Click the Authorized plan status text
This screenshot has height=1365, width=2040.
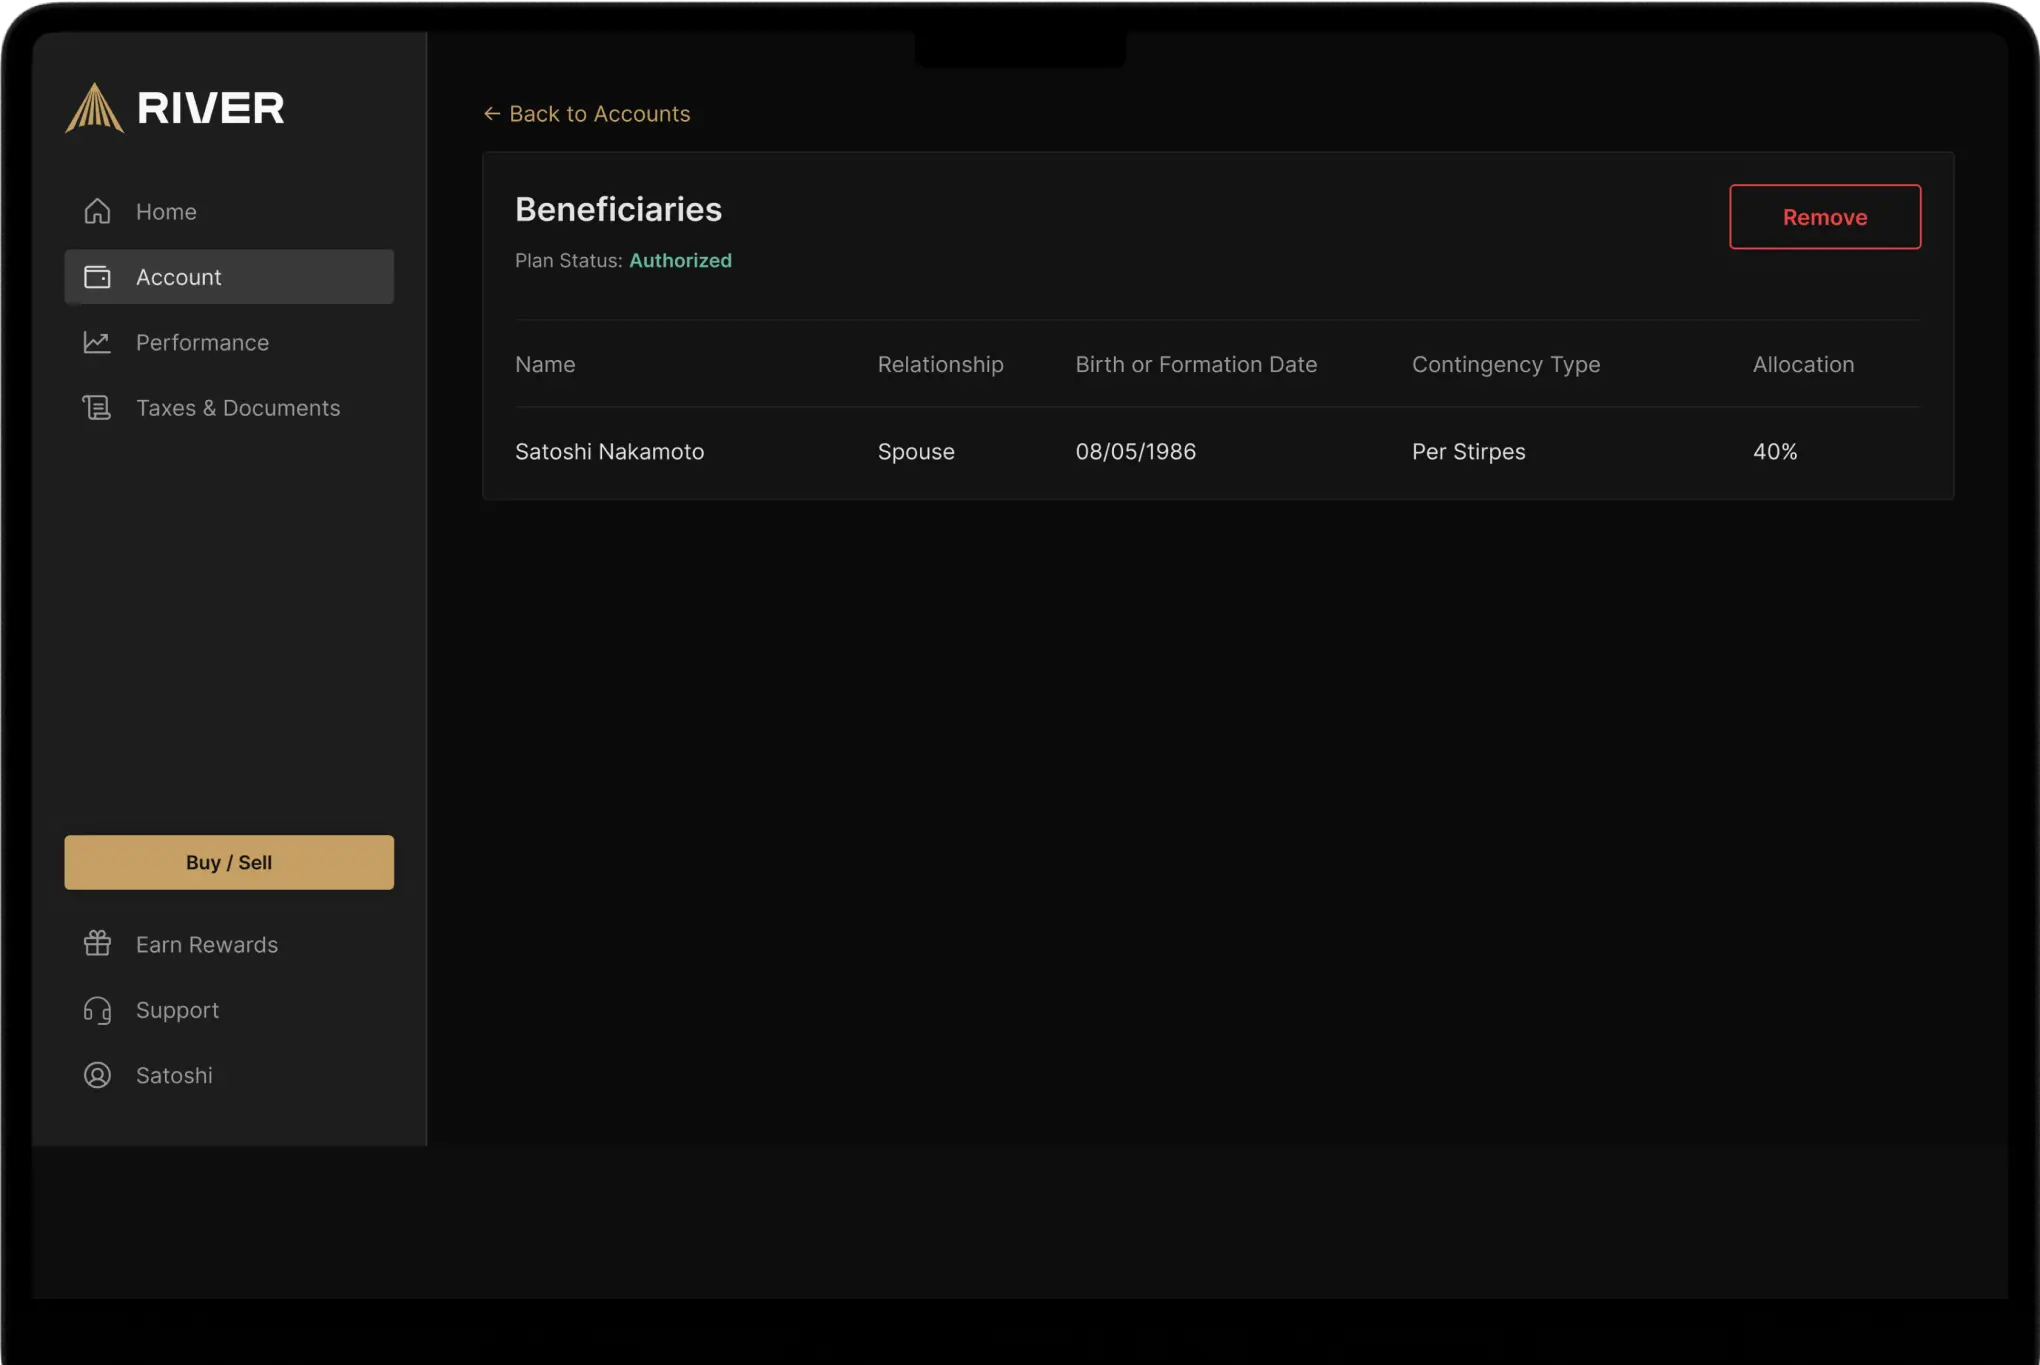pos(680,261)
